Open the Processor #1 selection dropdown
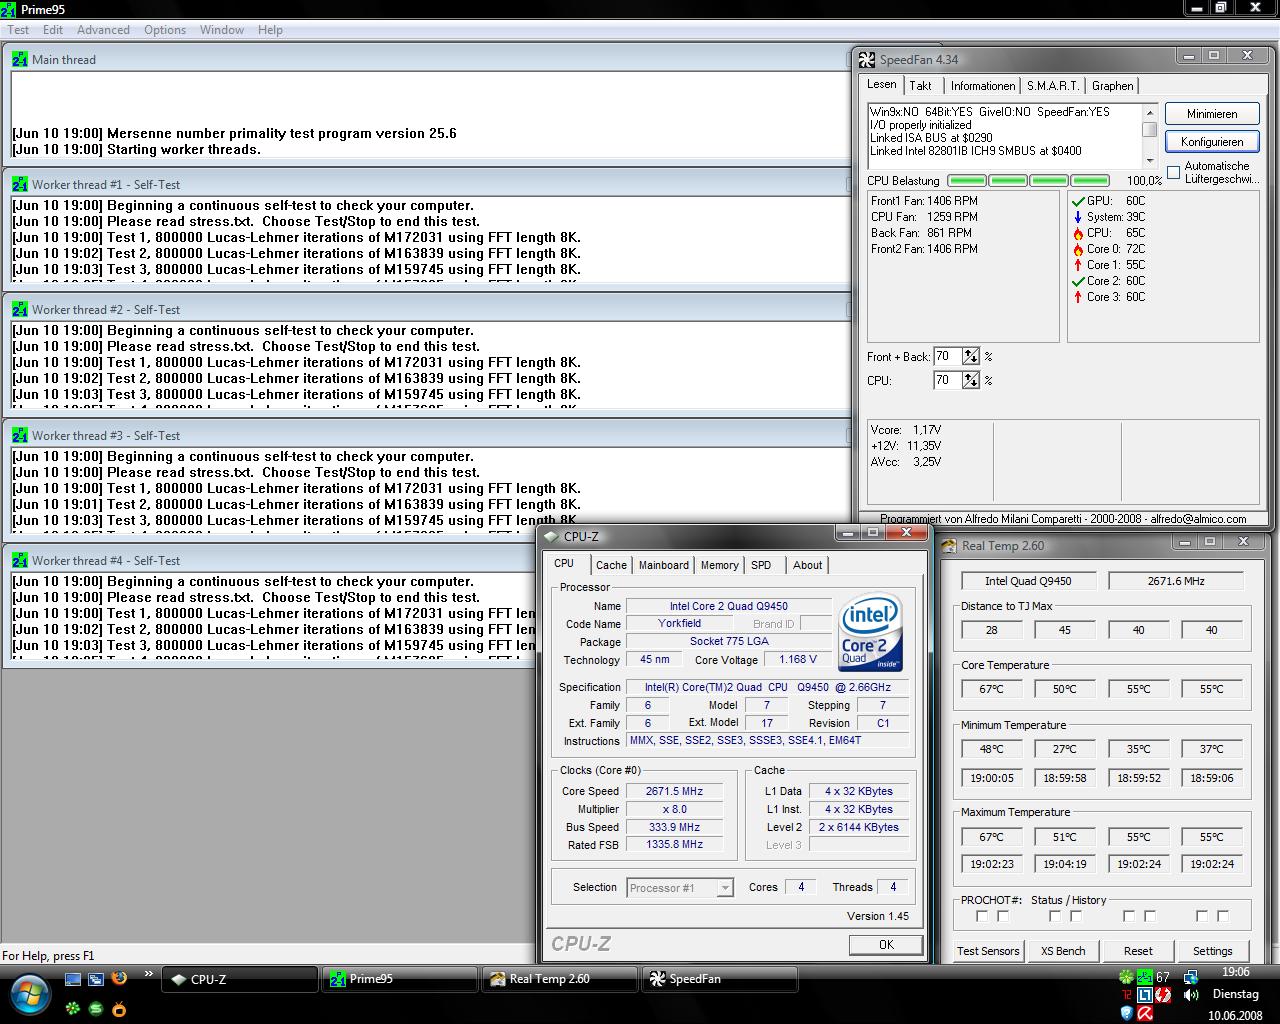Screen dimensions: 1280x1024 (x=725, y=888)
